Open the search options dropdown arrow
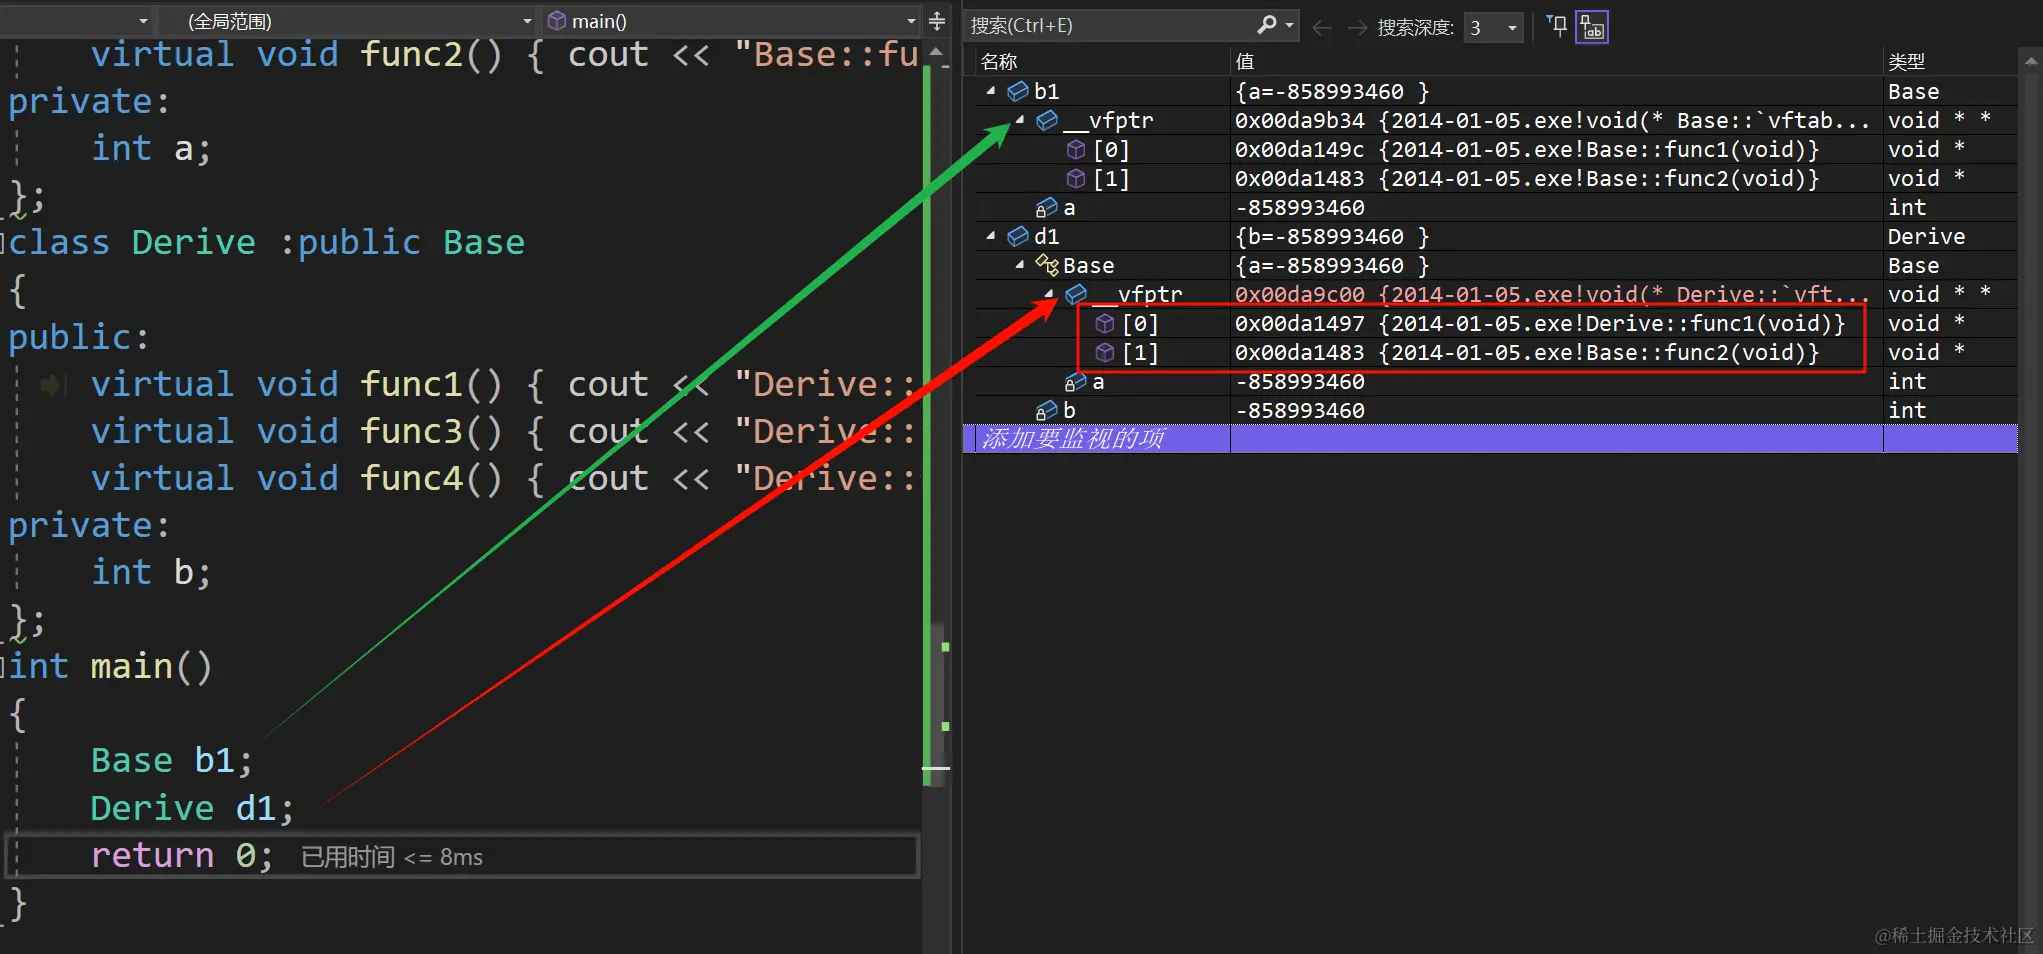This screenshot has width=2043, height=954. pos(1290,25)
